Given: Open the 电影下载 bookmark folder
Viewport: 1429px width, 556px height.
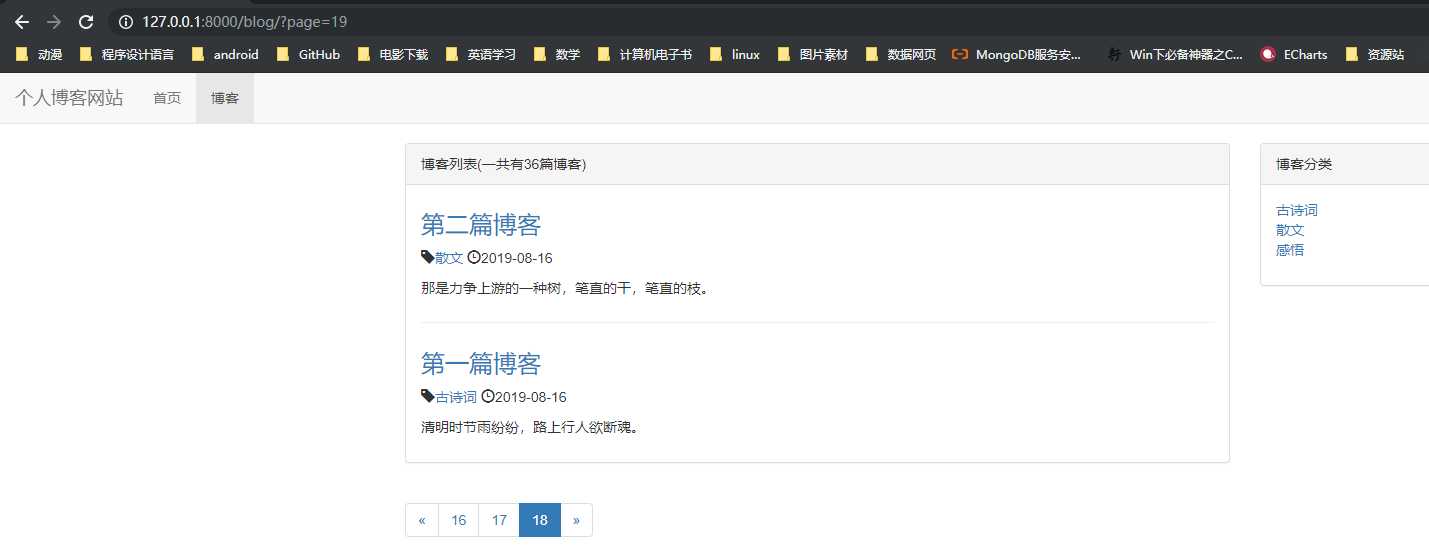Looking at the screenshot, I should pos(392,55).
